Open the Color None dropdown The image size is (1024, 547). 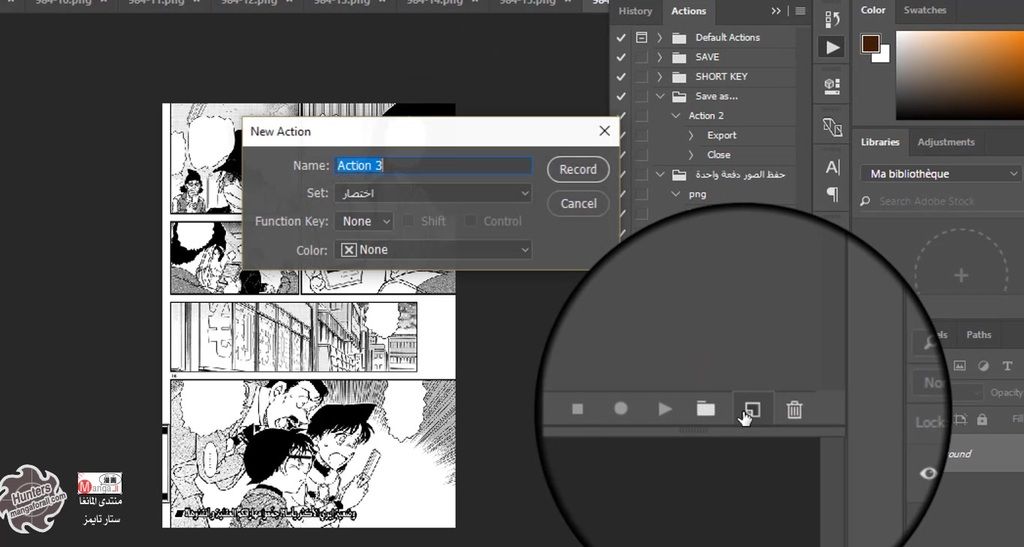pyautogui.click(x=433, y=249)
